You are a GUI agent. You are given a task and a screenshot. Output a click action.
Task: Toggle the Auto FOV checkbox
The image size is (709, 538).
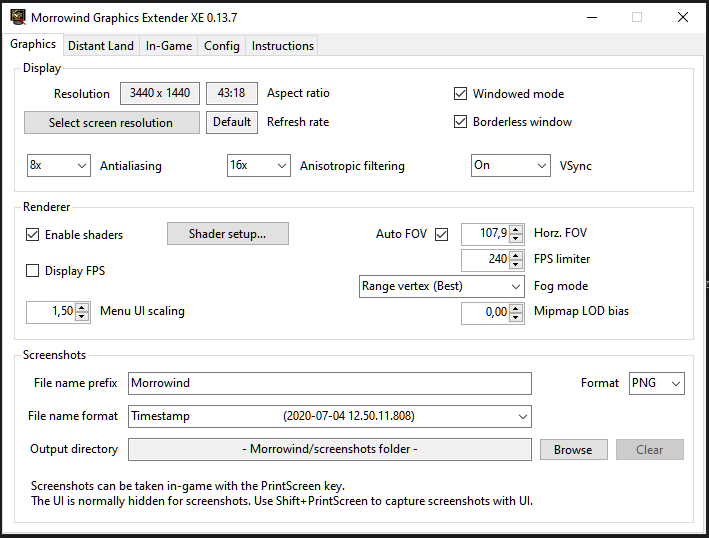(x=441, y=234)
